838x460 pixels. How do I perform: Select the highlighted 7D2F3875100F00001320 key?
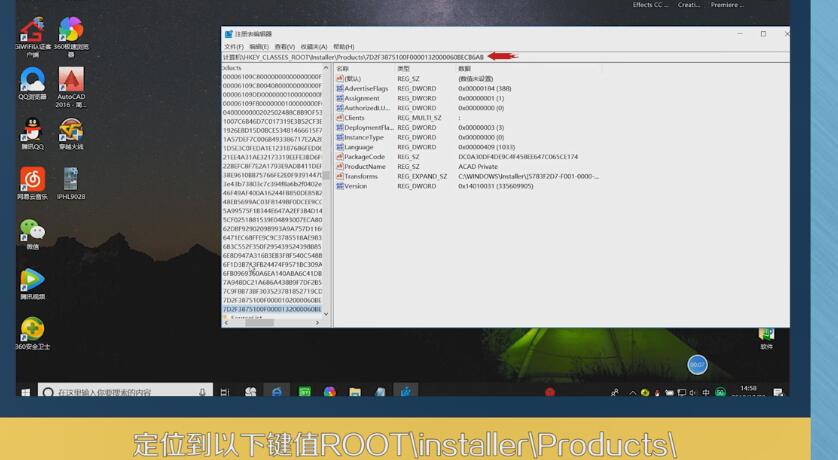(271, 309)
